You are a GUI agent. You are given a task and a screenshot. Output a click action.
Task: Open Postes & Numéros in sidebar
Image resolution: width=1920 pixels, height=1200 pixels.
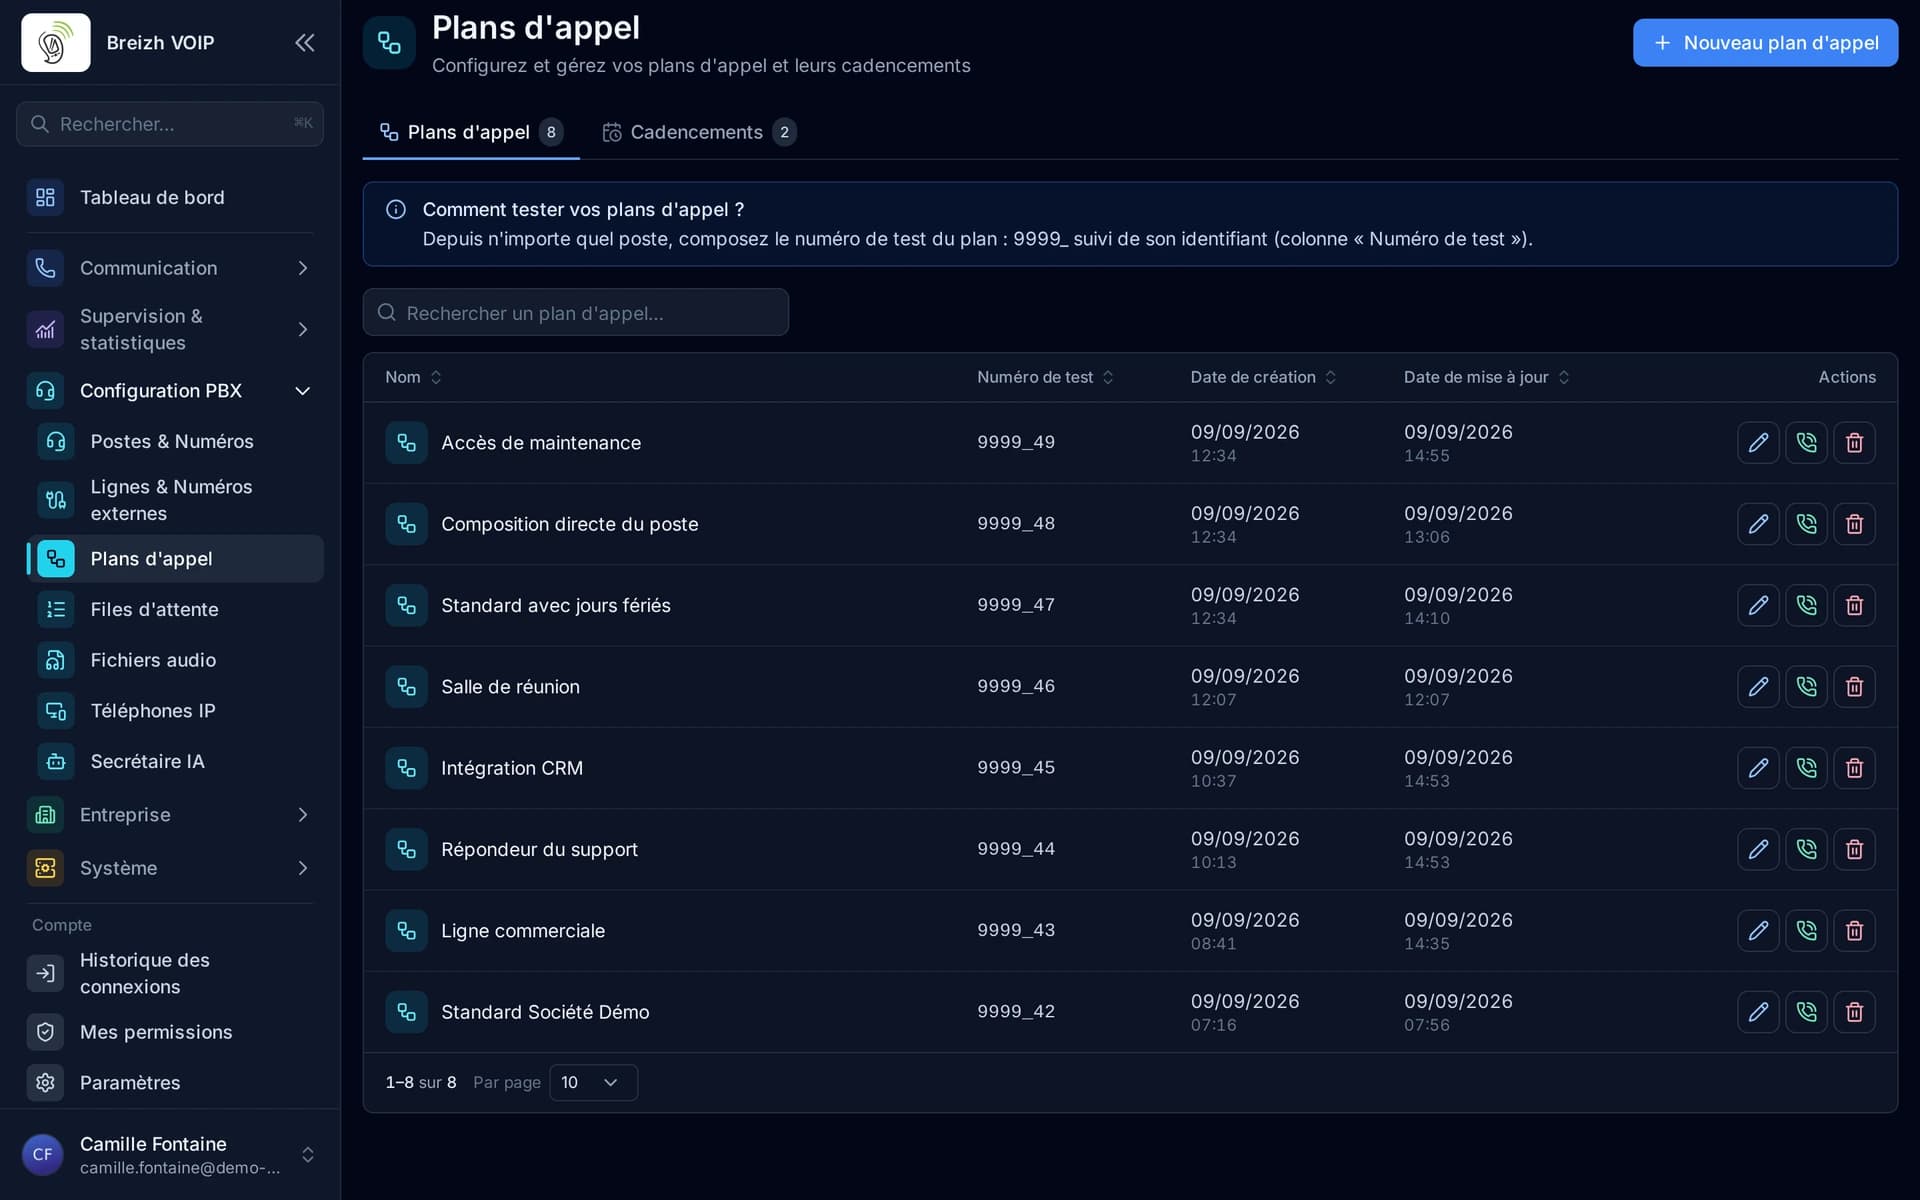click(176, 442)
